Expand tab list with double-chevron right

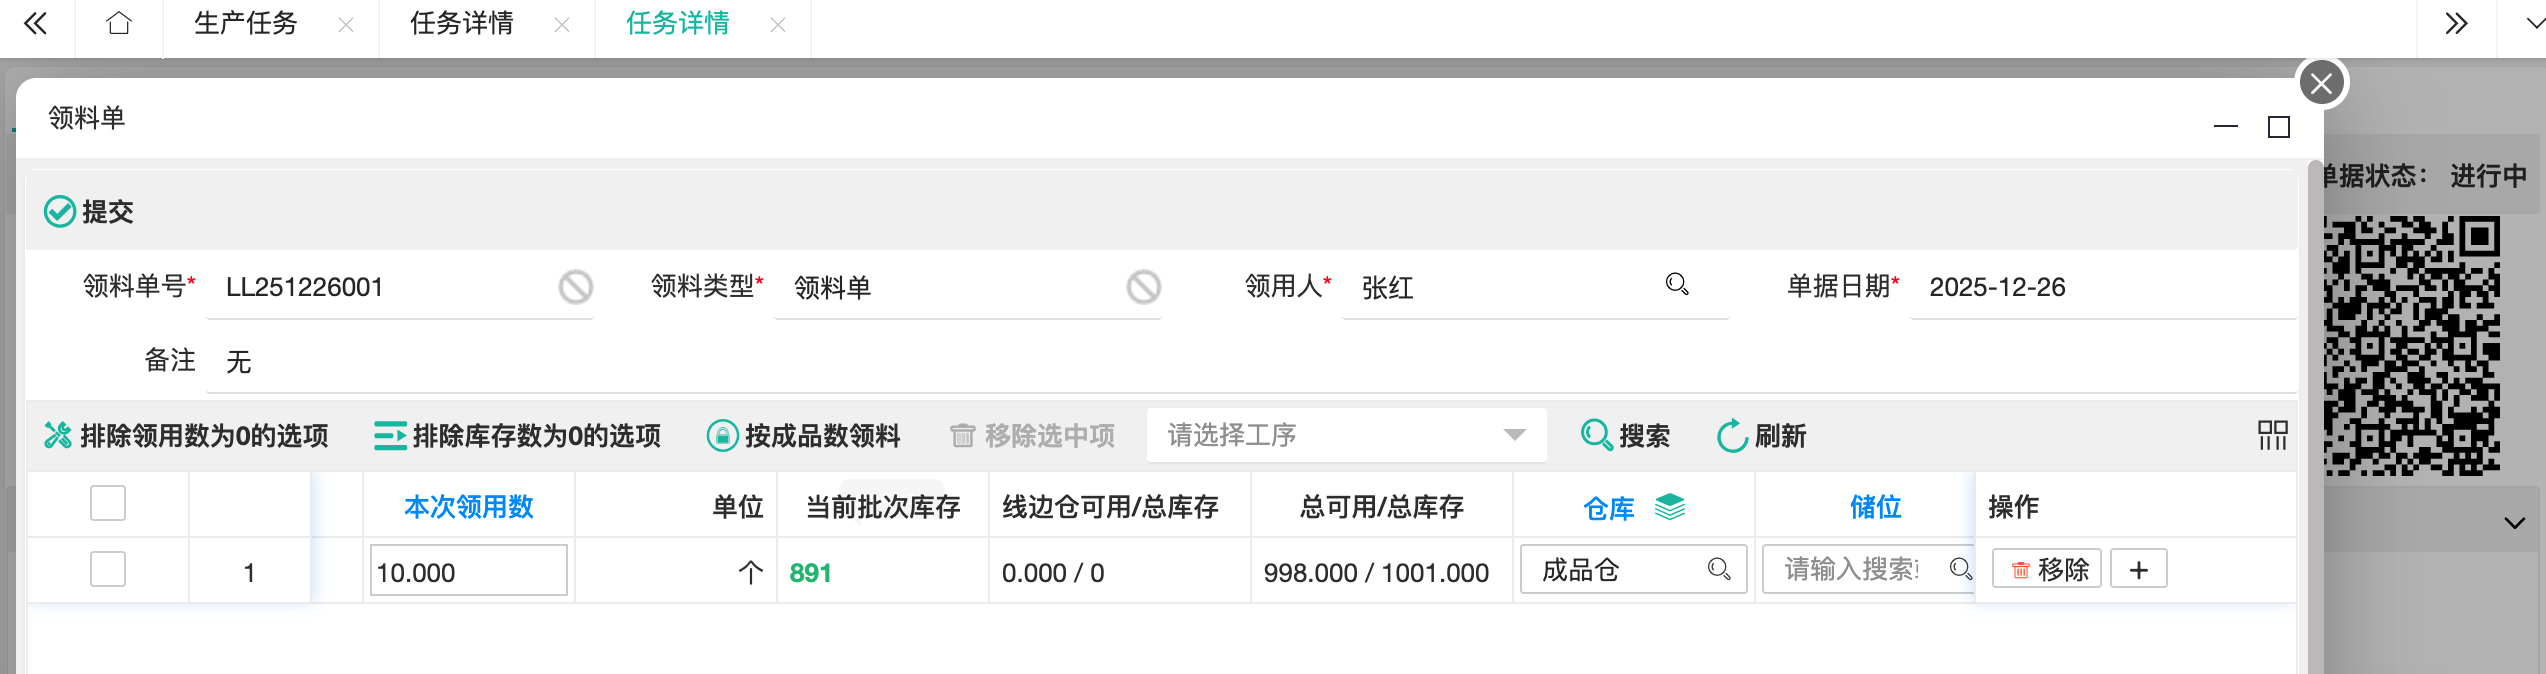click(x=2456, y=24)
